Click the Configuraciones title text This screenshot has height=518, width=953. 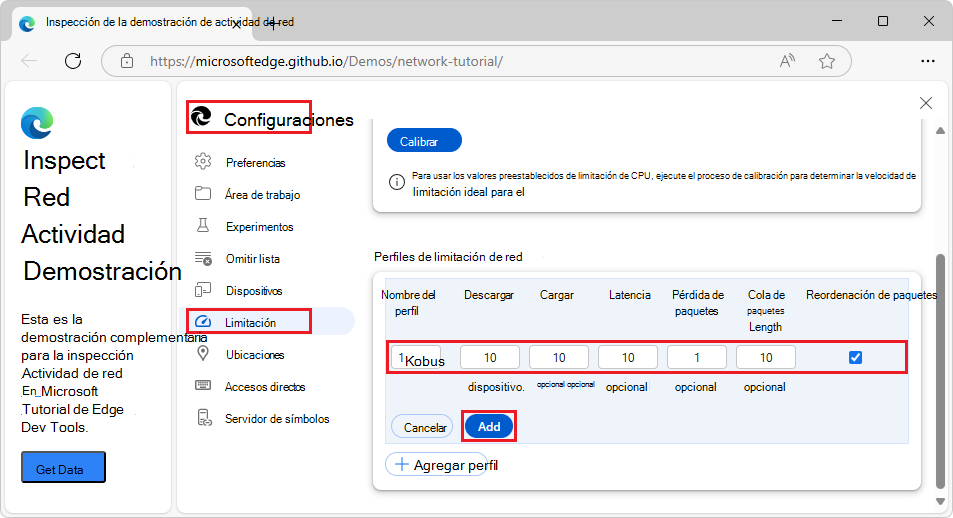289,120
